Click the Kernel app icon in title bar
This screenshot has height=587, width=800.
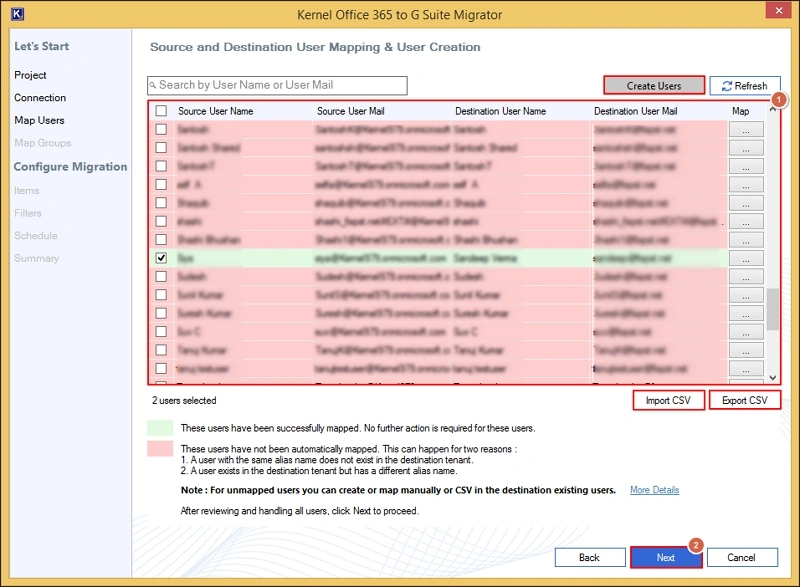(14, 14)
